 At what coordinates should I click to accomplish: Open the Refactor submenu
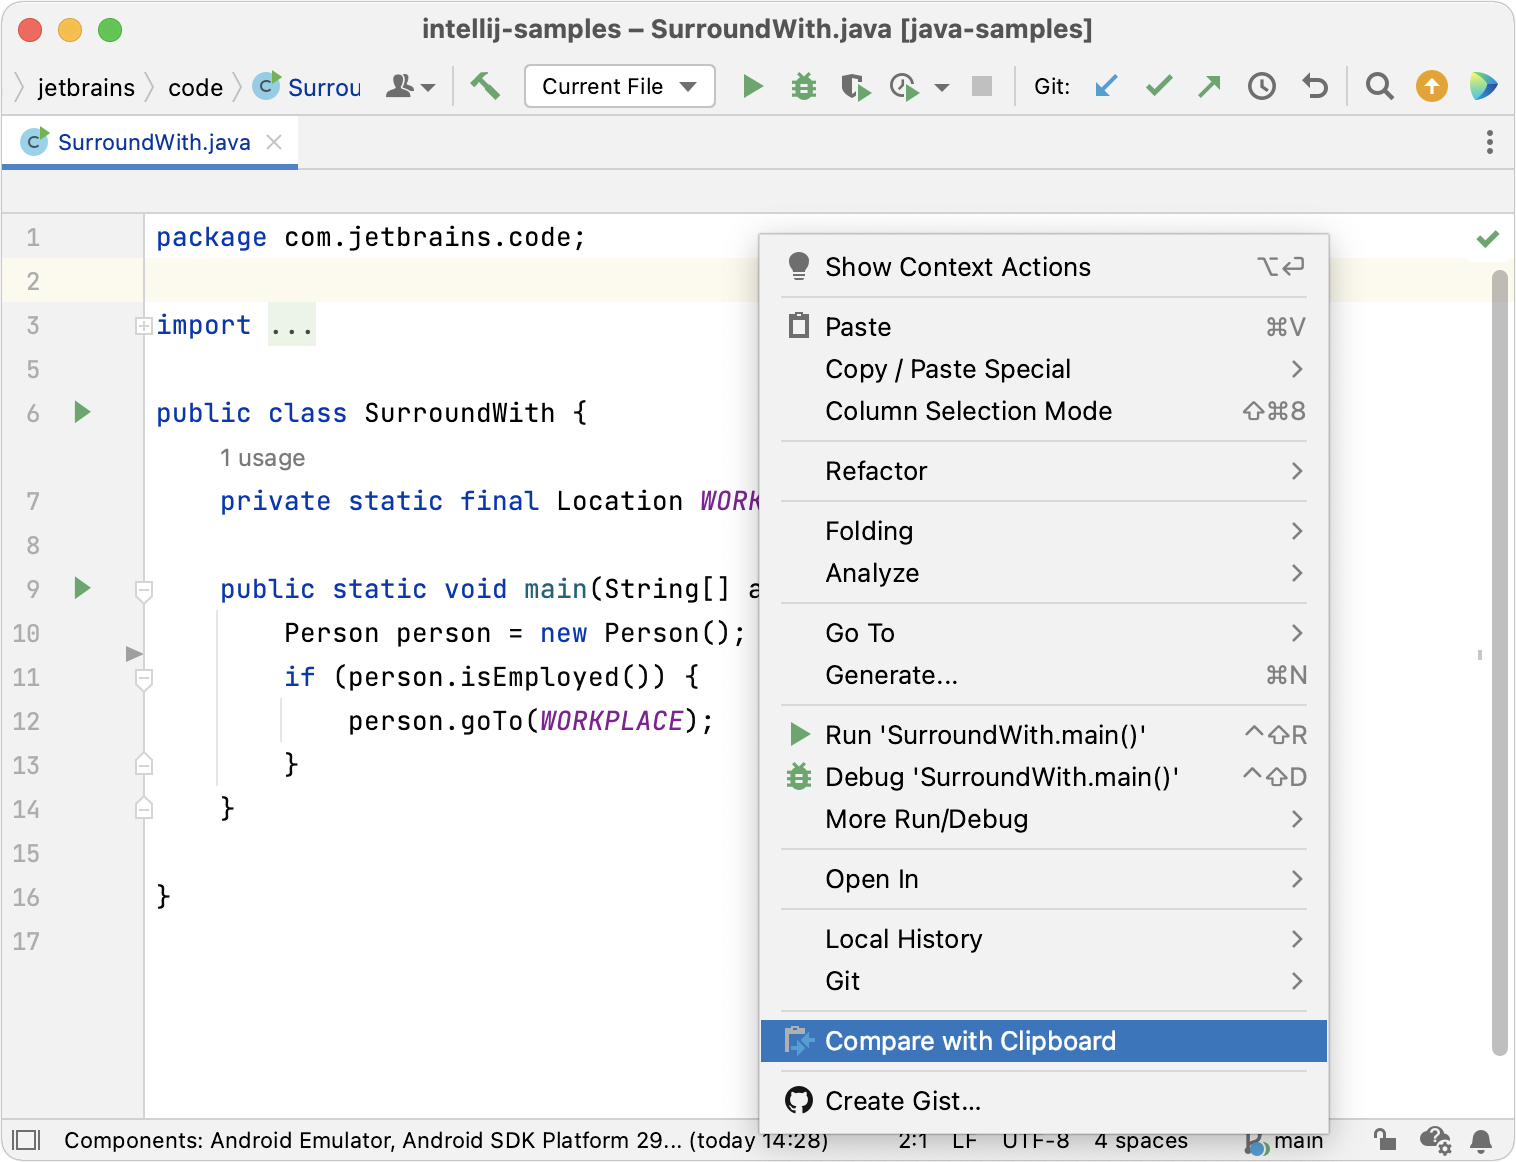1044,471
